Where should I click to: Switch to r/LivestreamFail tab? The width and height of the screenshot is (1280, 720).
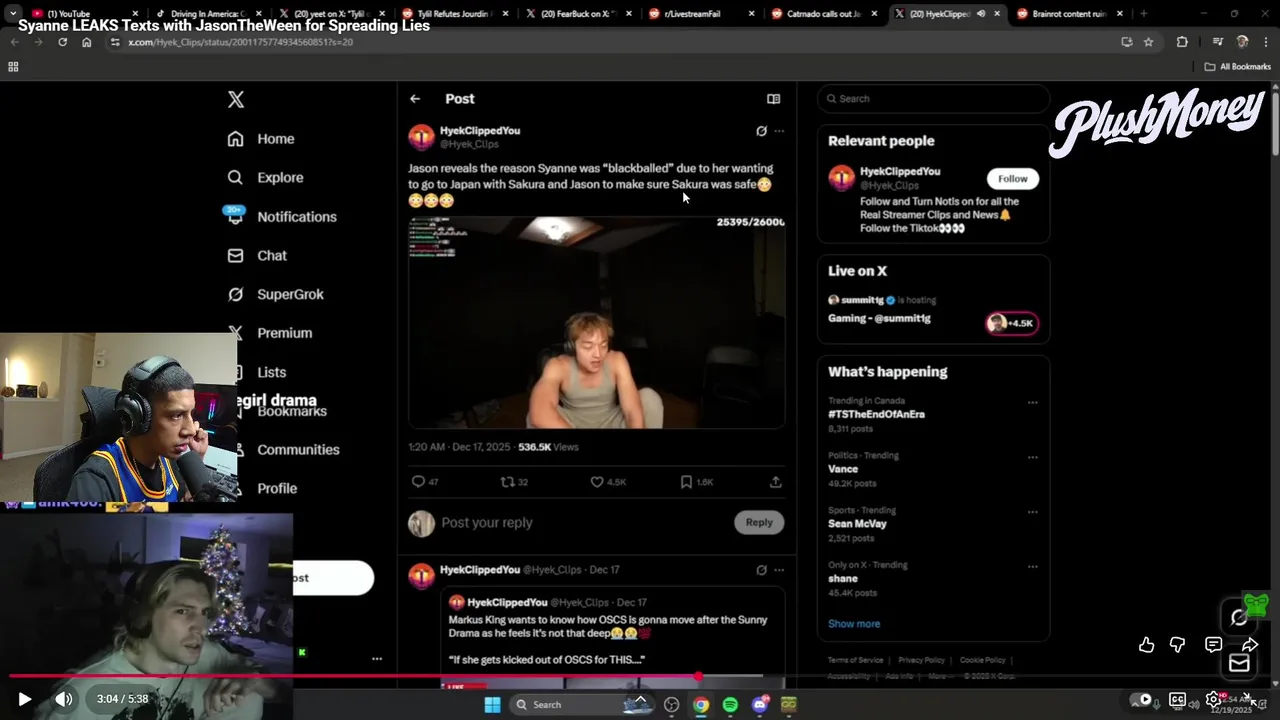701,14
